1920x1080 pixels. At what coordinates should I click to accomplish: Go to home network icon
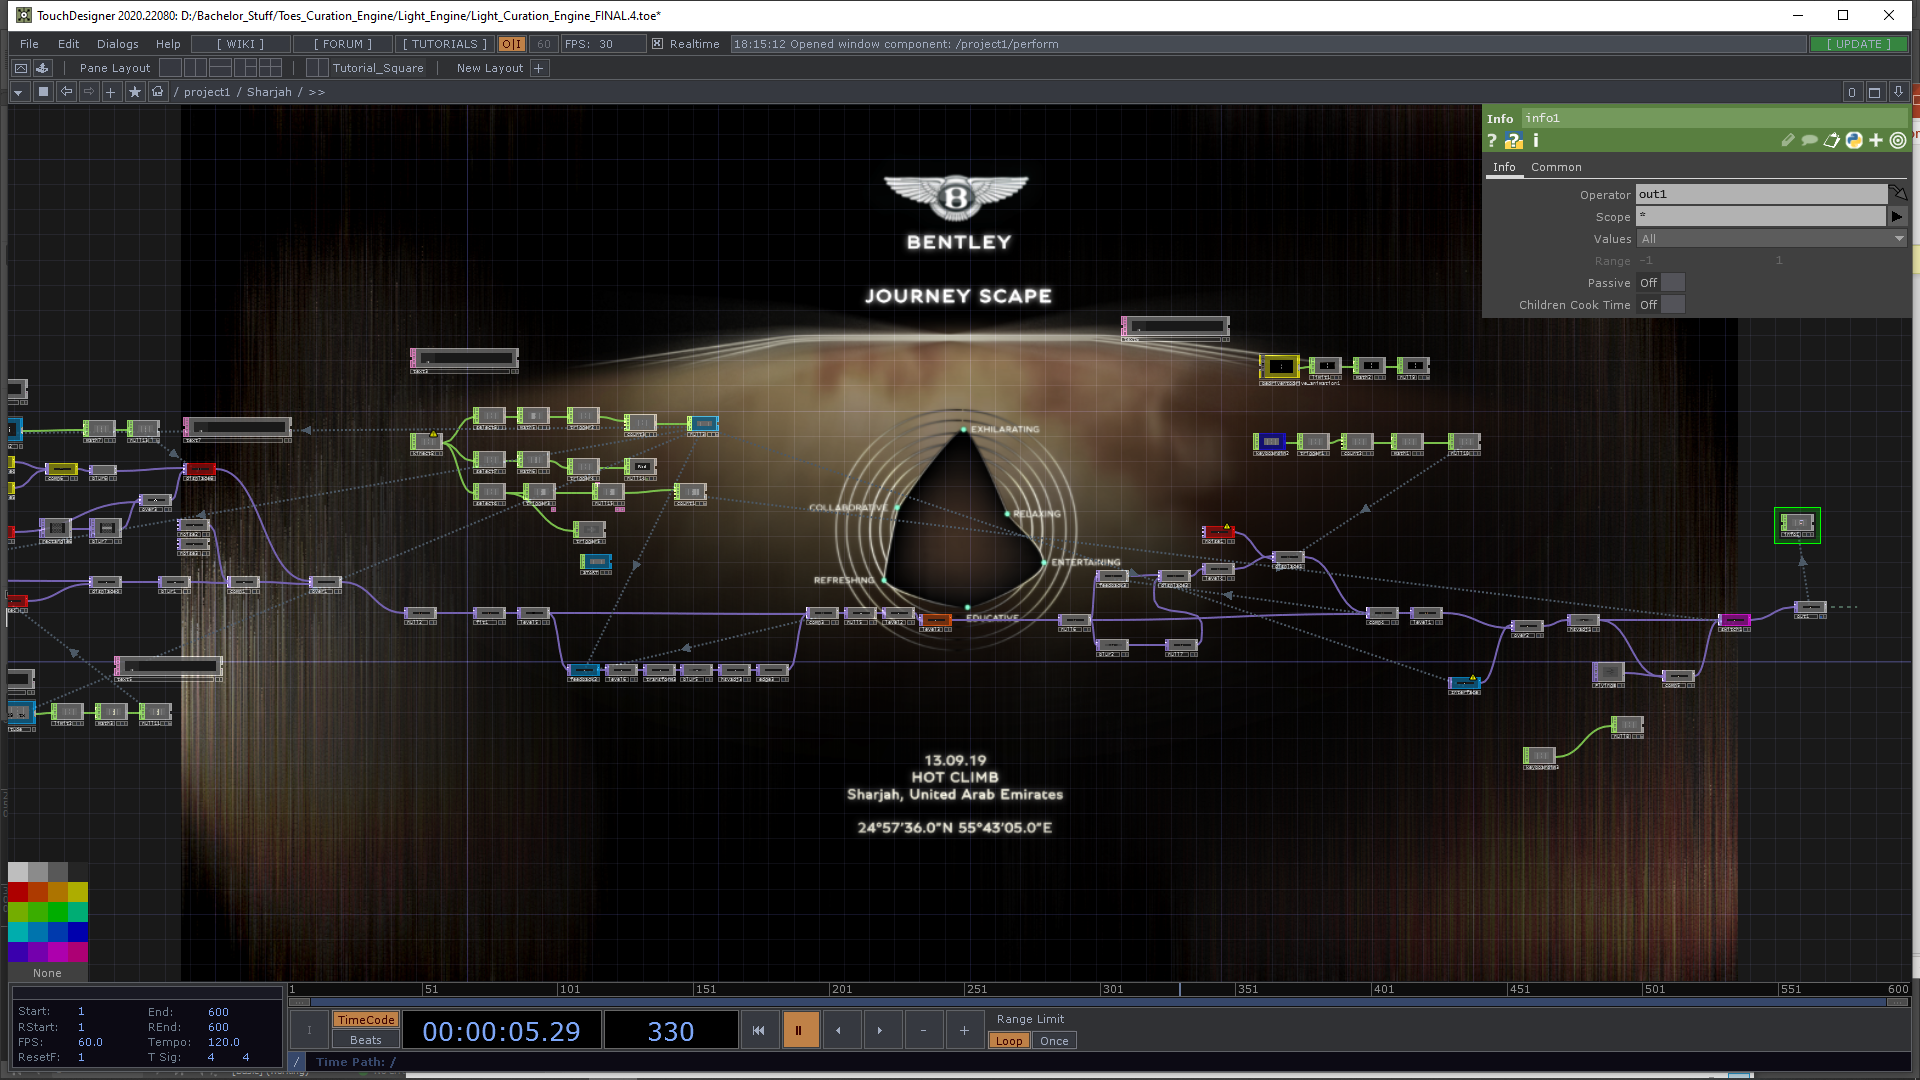[x=158, y=92]
